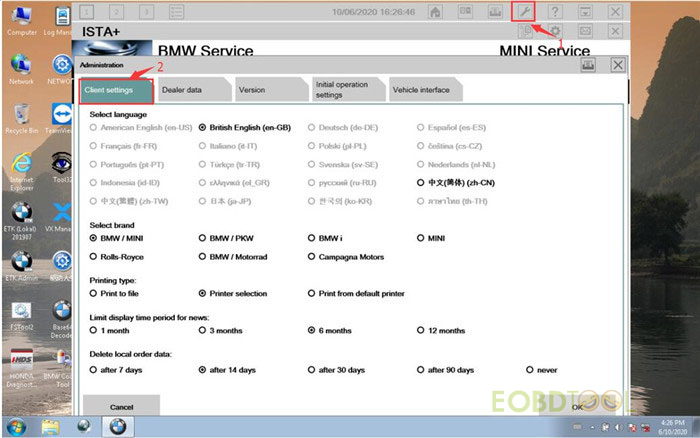This screenshot has height=438, width=700.
Task: Open the wrench administration settings icon
Action: [523, 11]
